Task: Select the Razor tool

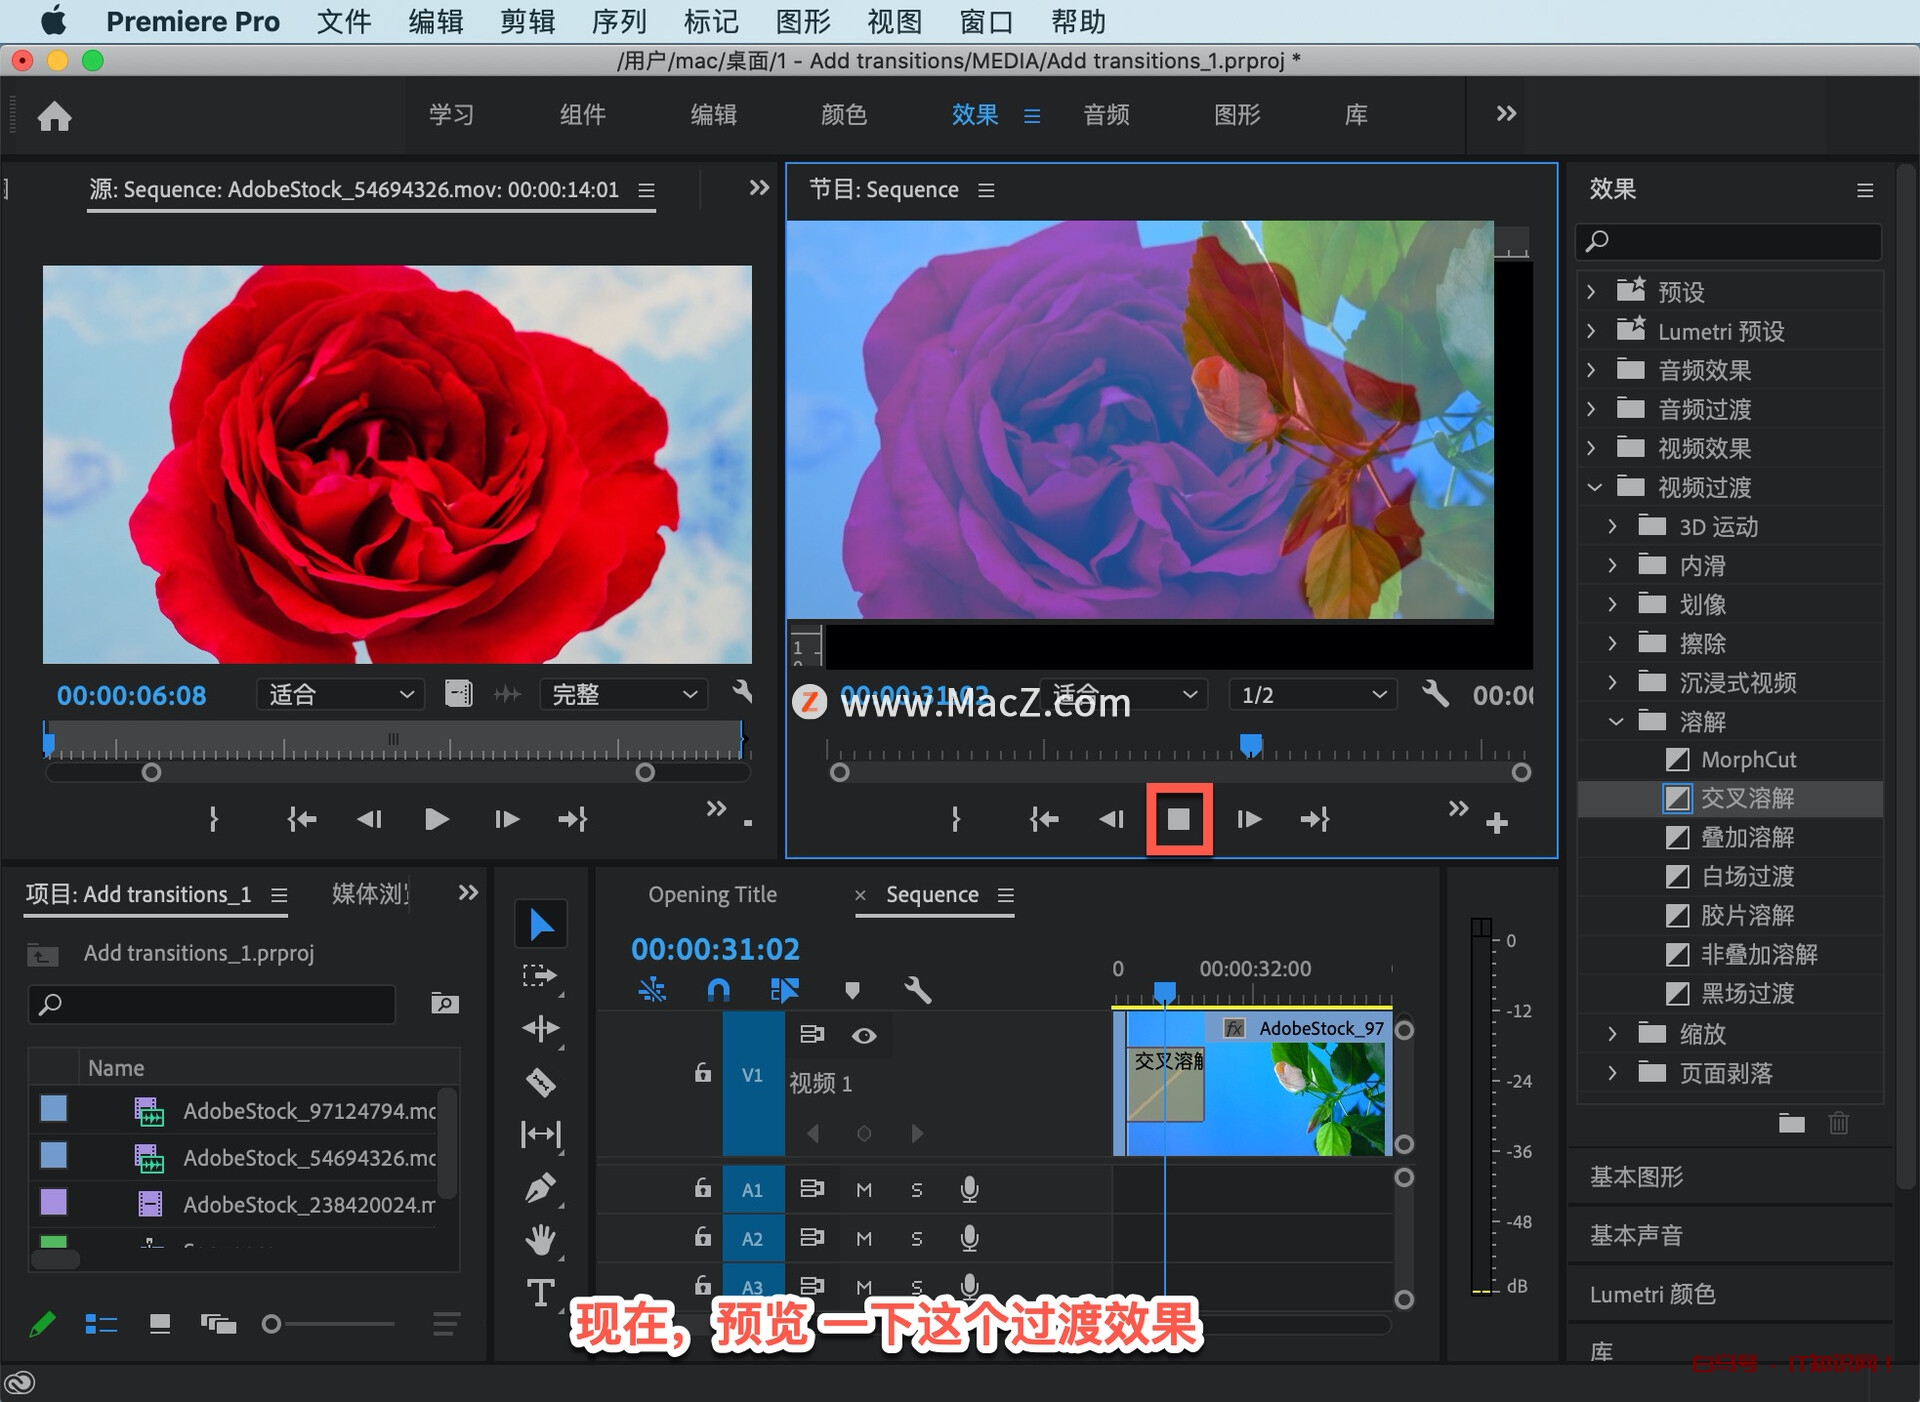Action: 540,1082
